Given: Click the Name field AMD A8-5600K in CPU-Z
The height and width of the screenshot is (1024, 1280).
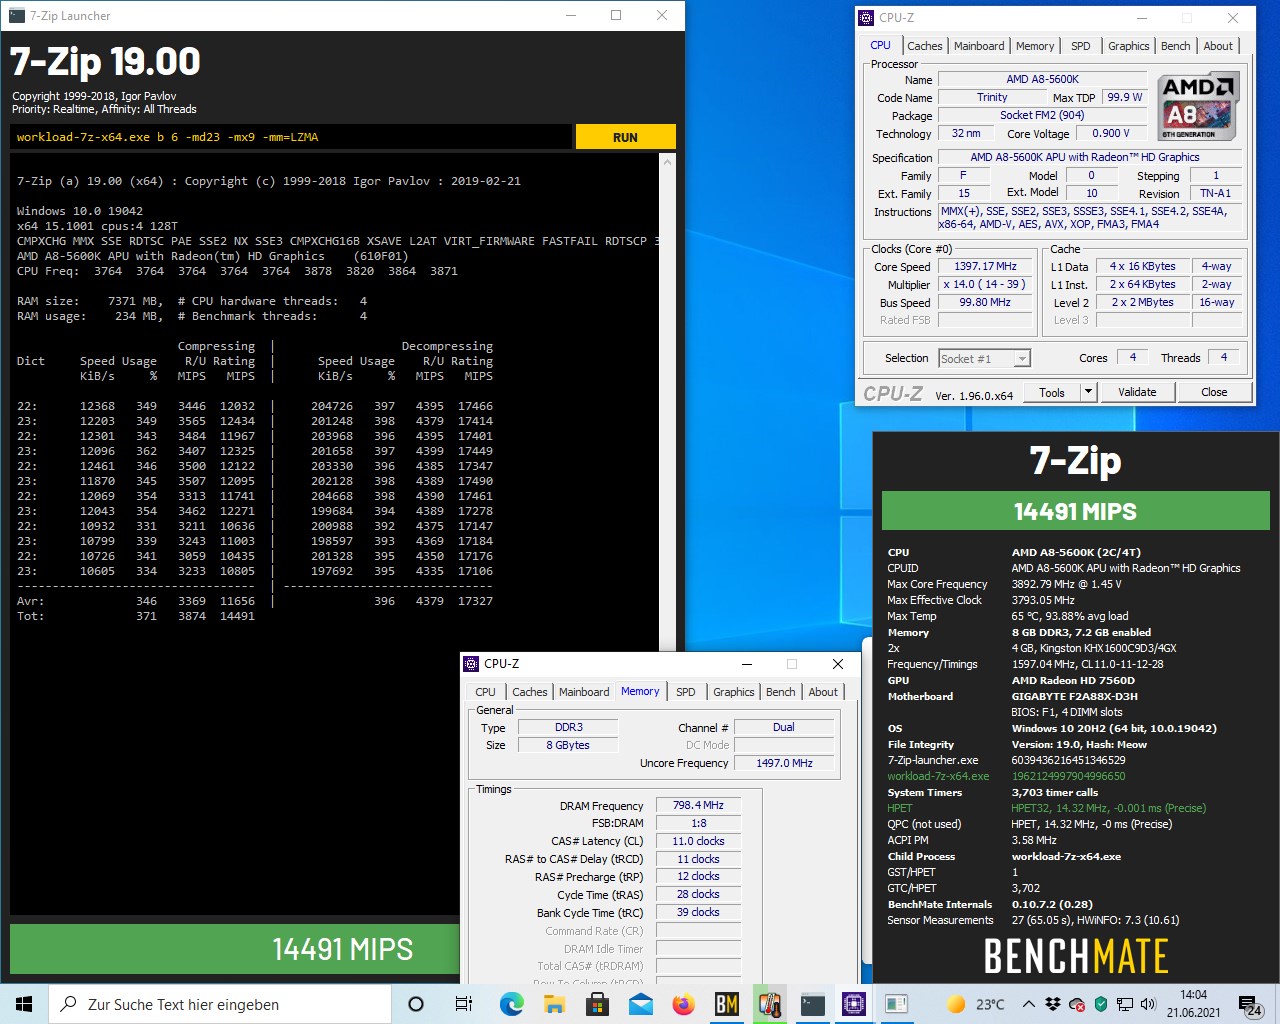Looking at the screenshot, I should click(x=1042, y=79).
